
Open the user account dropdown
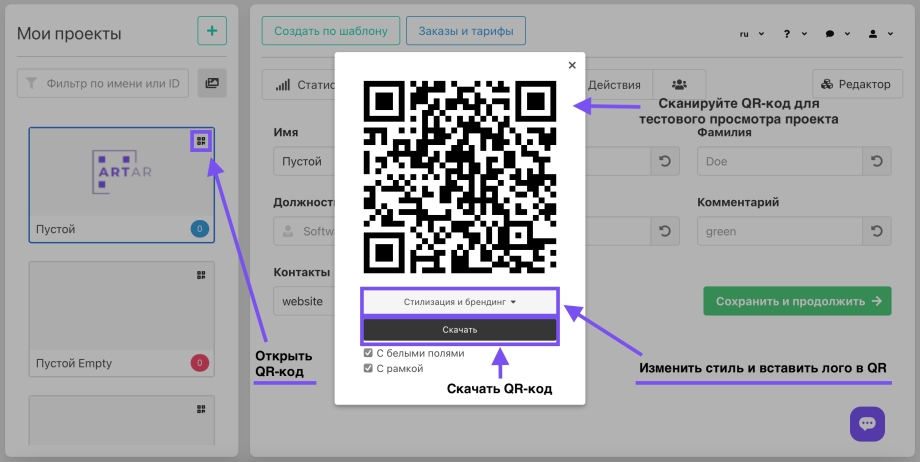[x=879, y=33]
